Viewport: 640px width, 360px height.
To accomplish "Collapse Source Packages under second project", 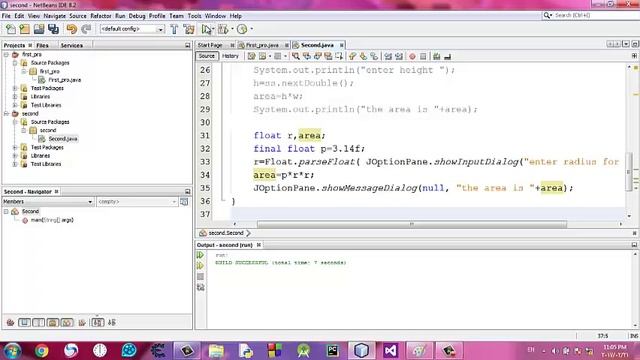I will tap(15, 122).
